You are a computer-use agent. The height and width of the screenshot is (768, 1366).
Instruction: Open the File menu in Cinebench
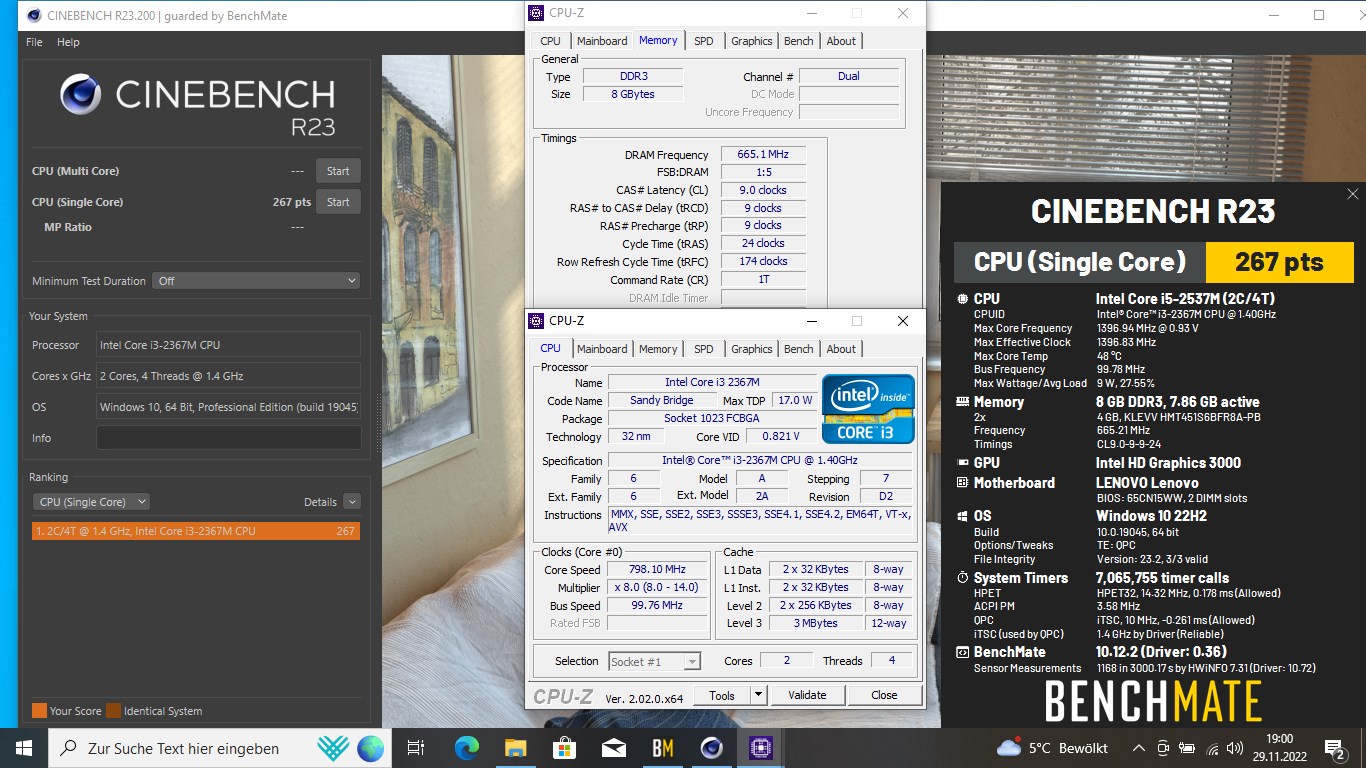[34, 42]
